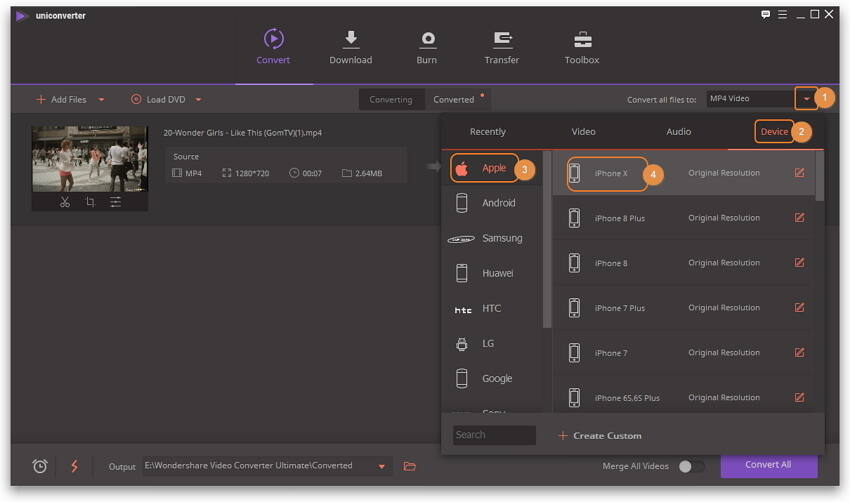Viewport: 850px width, 502px height.
Task: Open the output format dropdown arrow
Action: click(806, 99)
